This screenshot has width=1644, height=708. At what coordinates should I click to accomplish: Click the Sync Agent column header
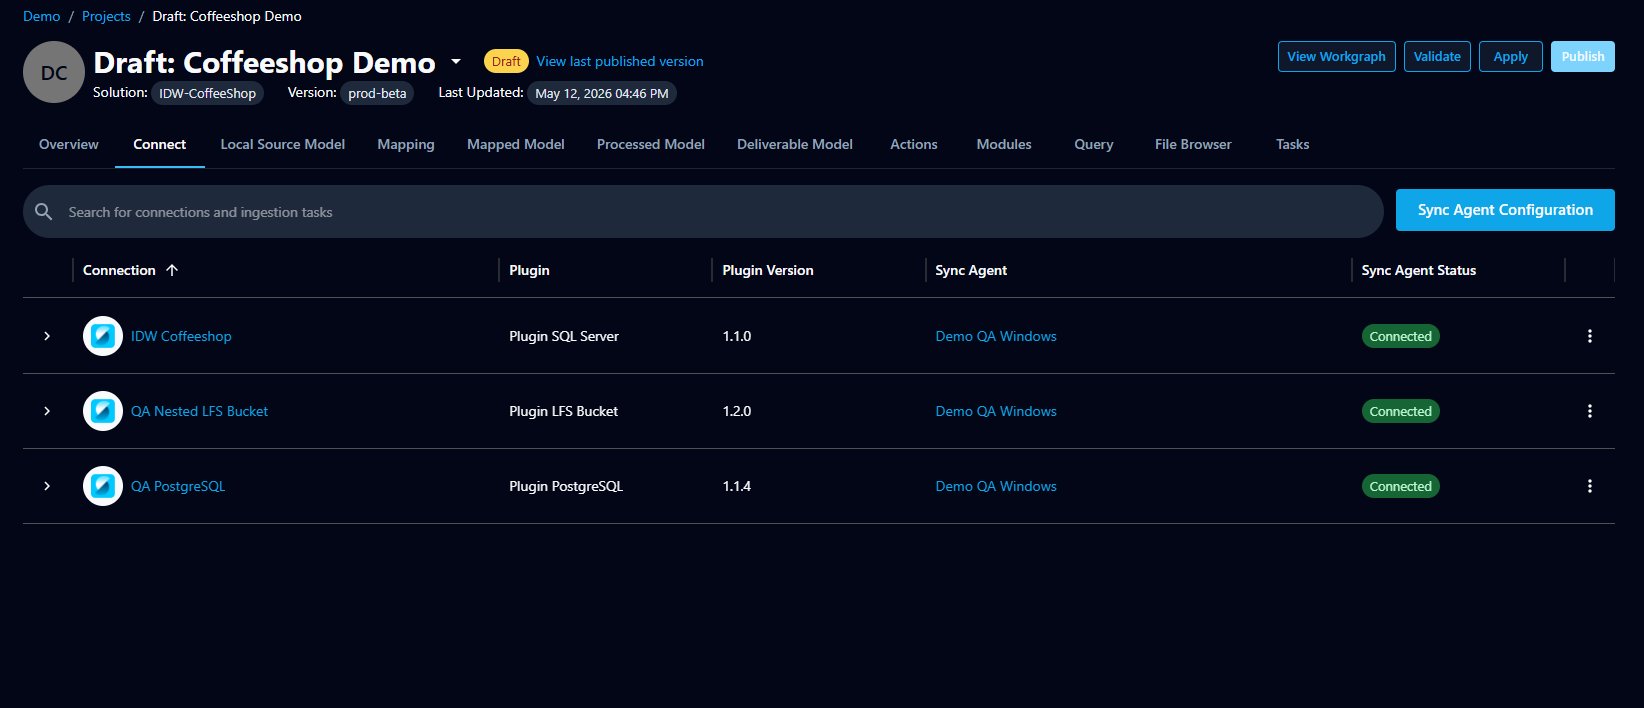(x=971, y=270)
